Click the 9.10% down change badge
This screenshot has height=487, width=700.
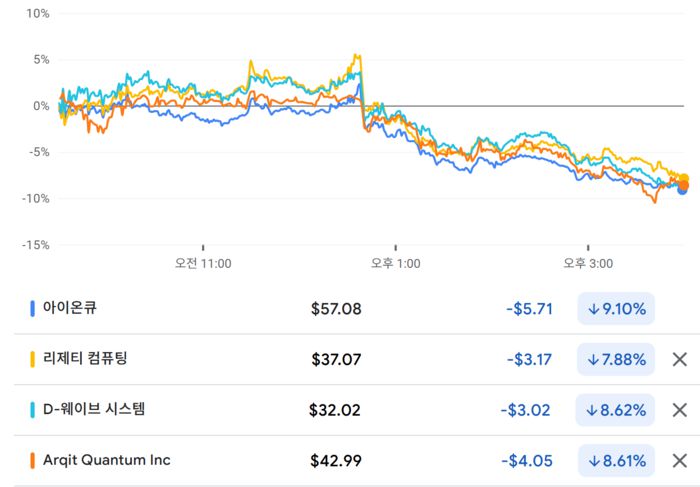pos(616,309)
